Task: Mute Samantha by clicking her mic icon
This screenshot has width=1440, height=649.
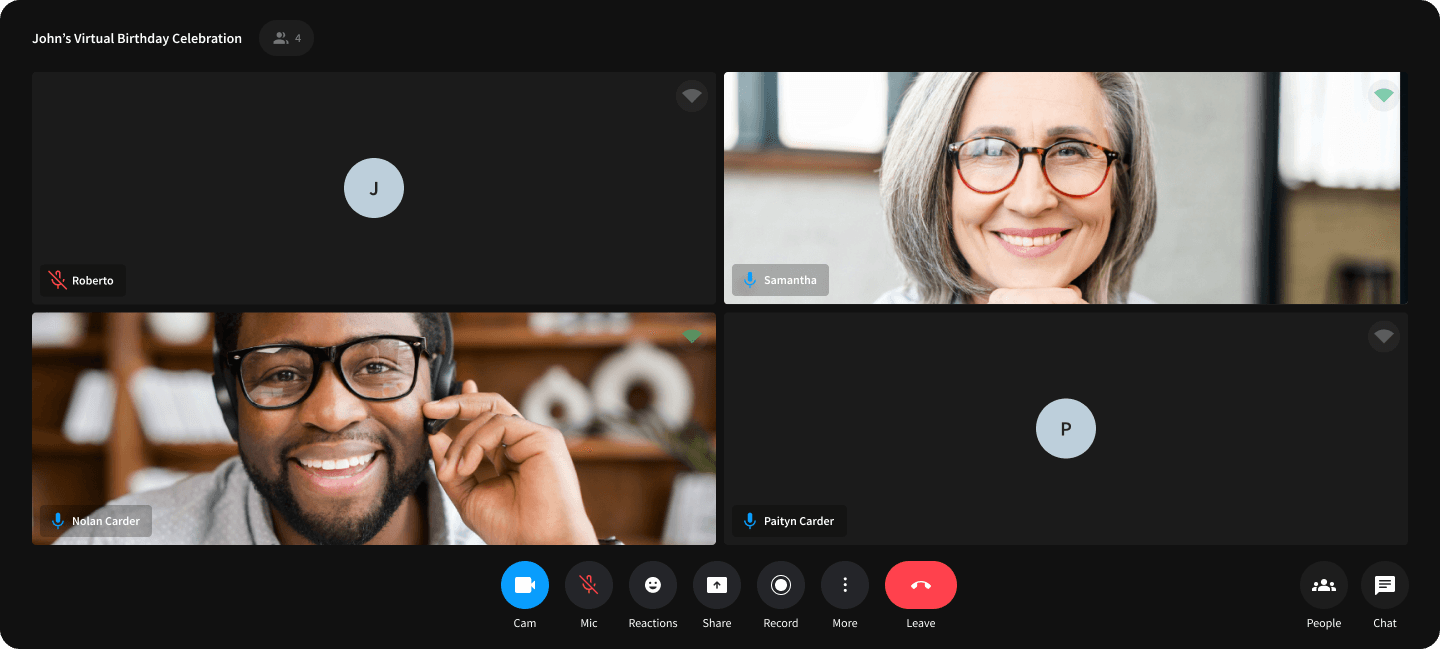Action: [x=750, y=280]
